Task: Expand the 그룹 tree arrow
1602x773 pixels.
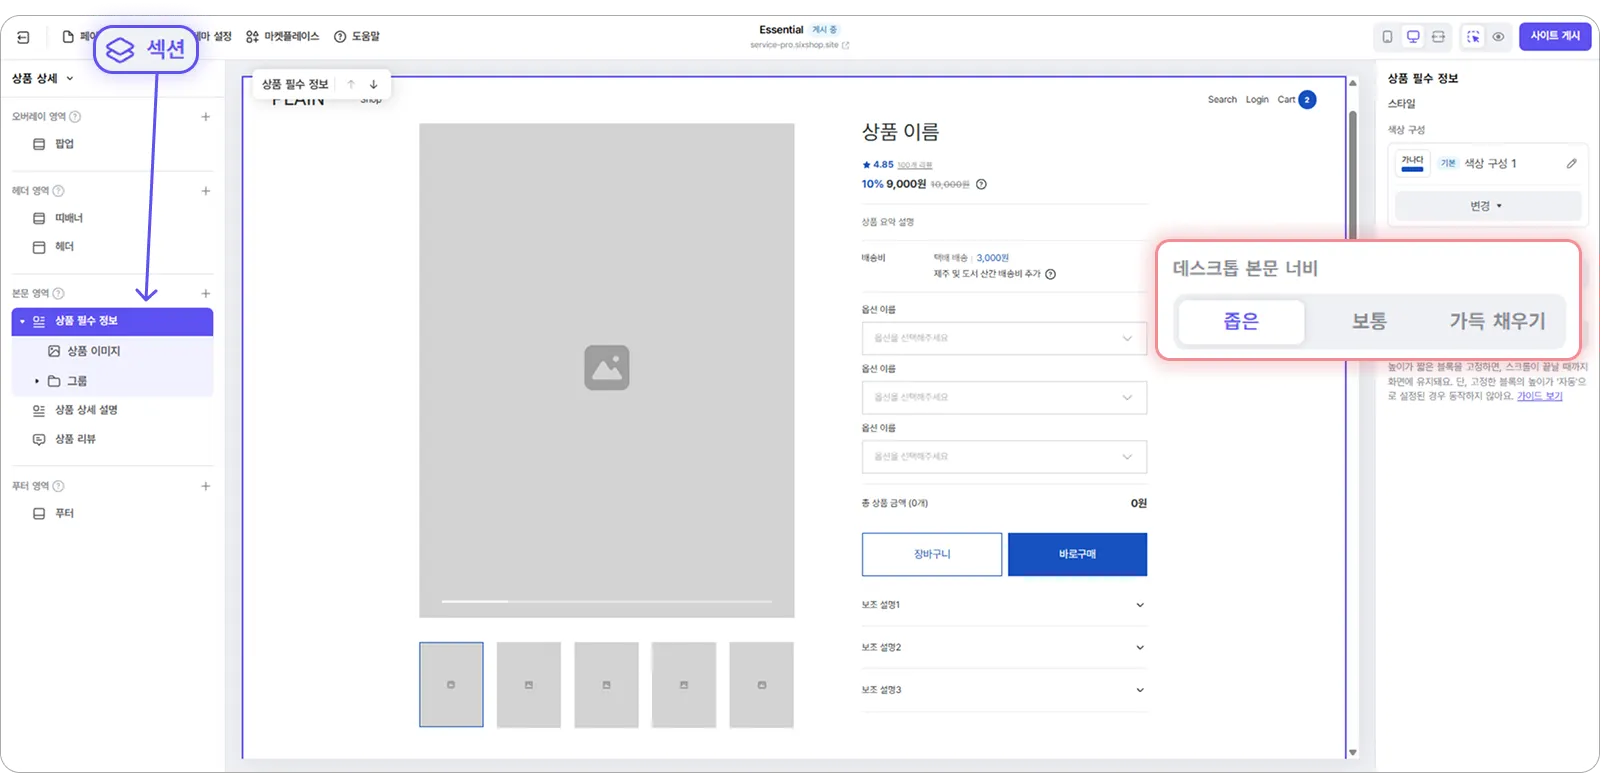Action: 37,382
